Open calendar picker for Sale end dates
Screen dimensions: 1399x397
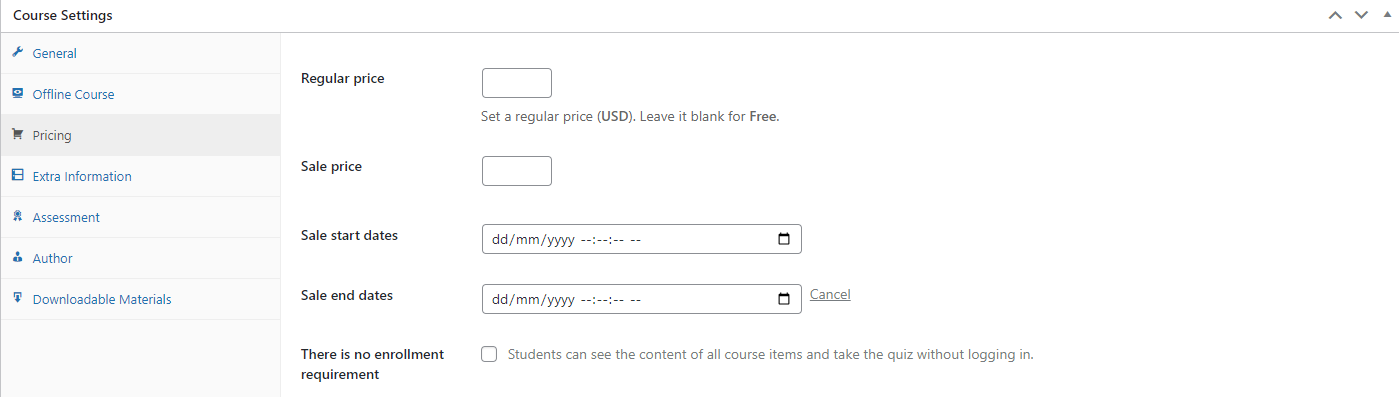click(784, 299)
